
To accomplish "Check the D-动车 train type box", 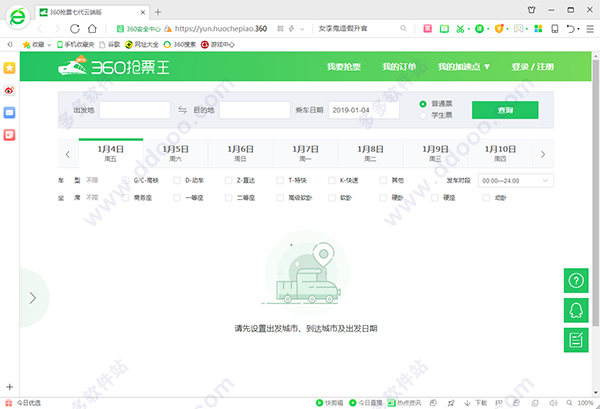I will click(x=177, y=180).
